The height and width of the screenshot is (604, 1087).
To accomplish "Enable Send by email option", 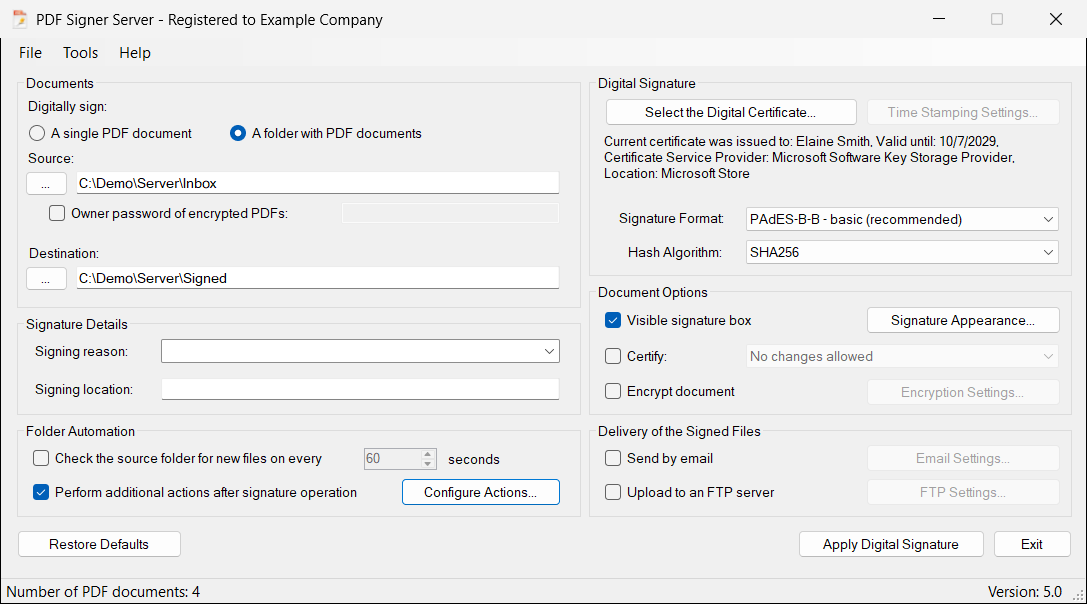I will pyautogui.click(x=613, y=458).
